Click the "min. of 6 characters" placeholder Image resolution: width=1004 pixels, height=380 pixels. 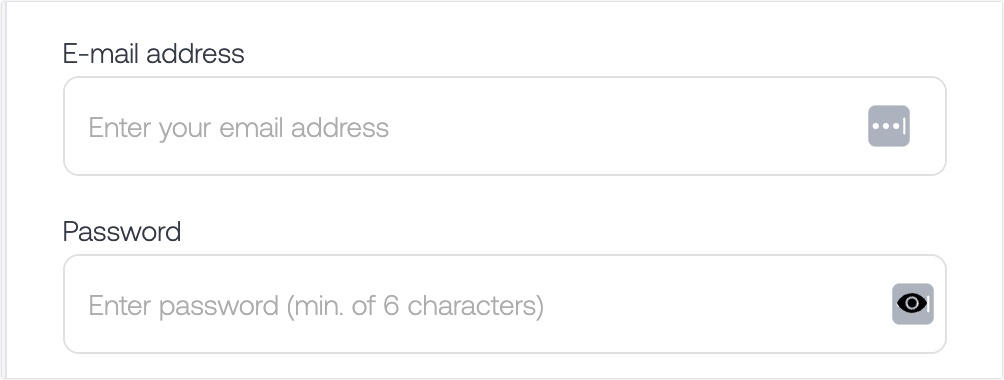415,306
